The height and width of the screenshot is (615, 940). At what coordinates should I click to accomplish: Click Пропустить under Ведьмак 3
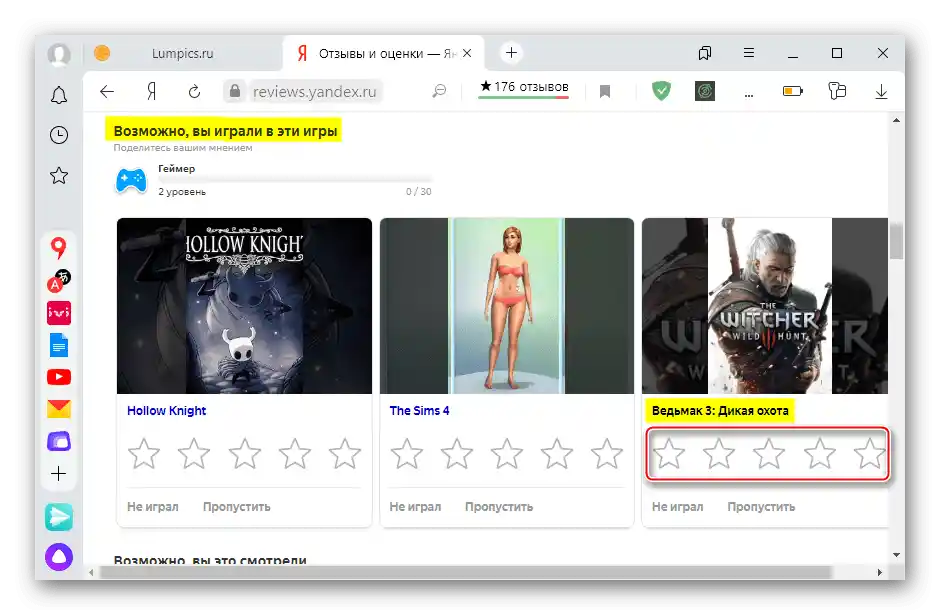pyautogui.click(x=761, y=507)
